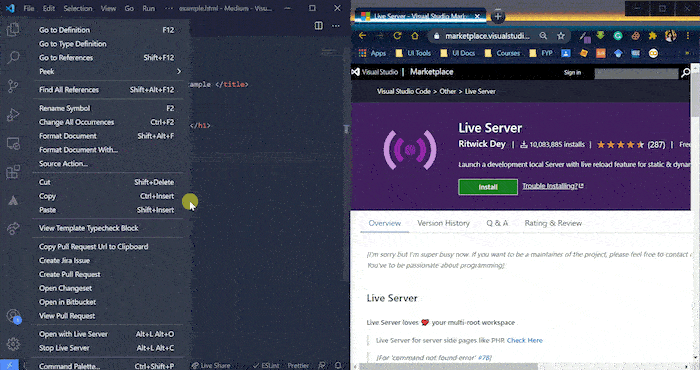The image size is (700, 370).
Task: Switch to Rating & Review tab
Action: coord(553,223)
